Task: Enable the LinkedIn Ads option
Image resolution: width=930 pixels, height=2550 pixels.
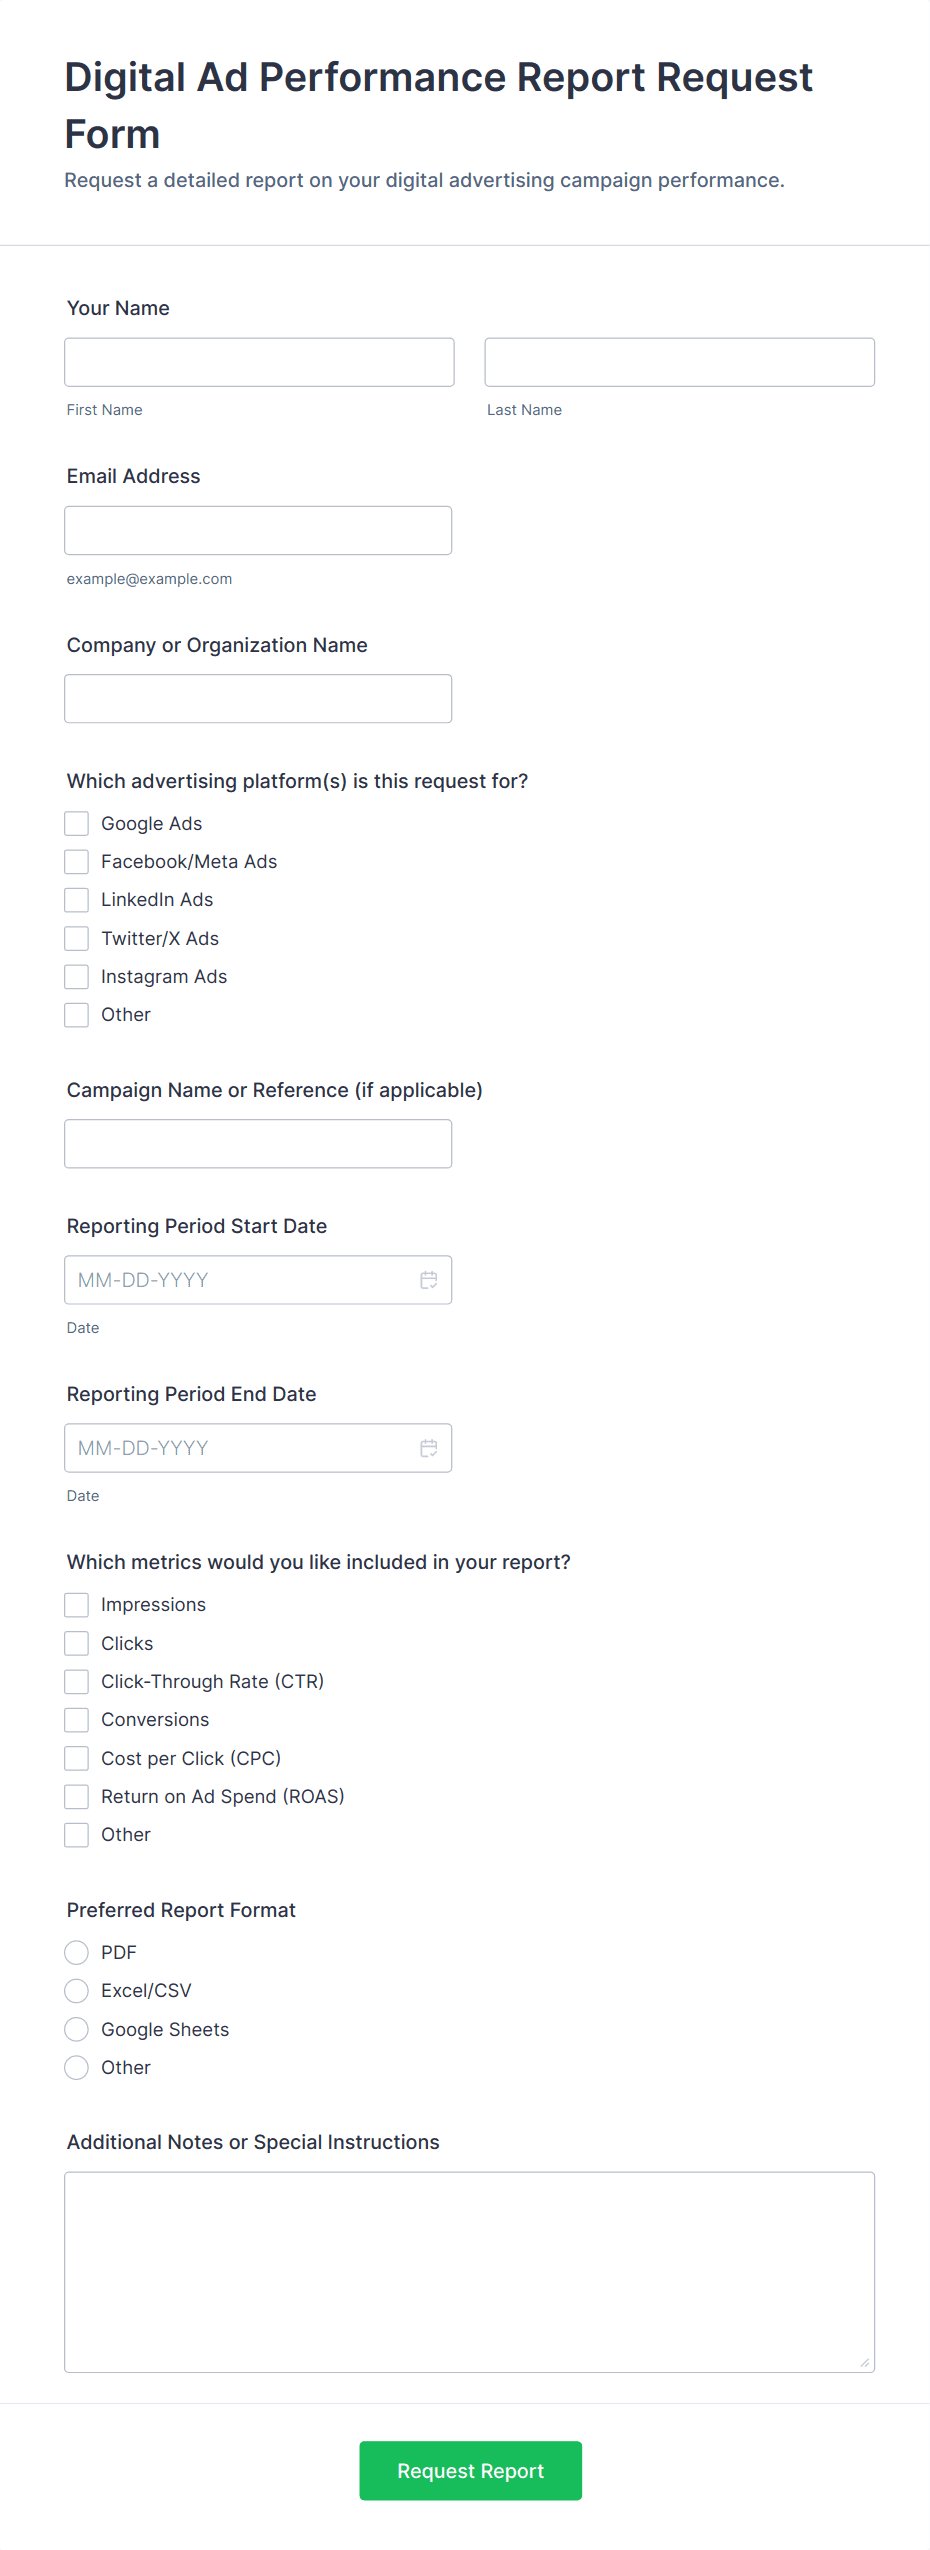Action: 76,899
